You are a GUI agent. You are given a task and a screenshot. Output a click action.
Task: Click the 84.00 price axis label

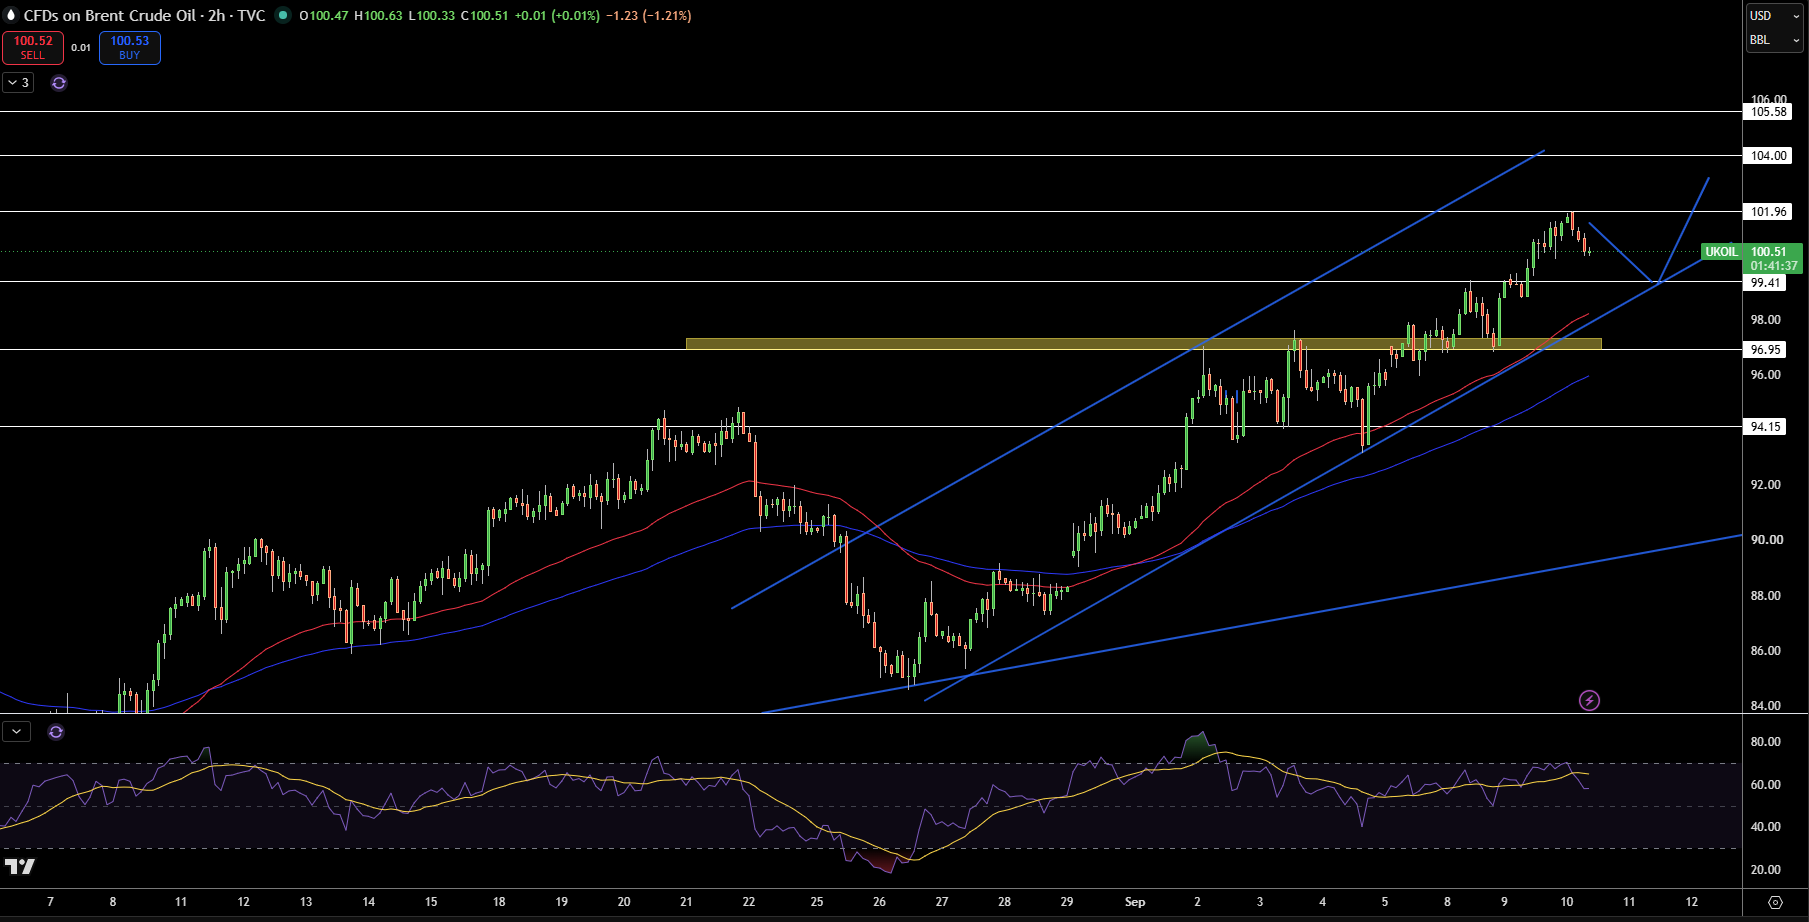point(1766,706)
